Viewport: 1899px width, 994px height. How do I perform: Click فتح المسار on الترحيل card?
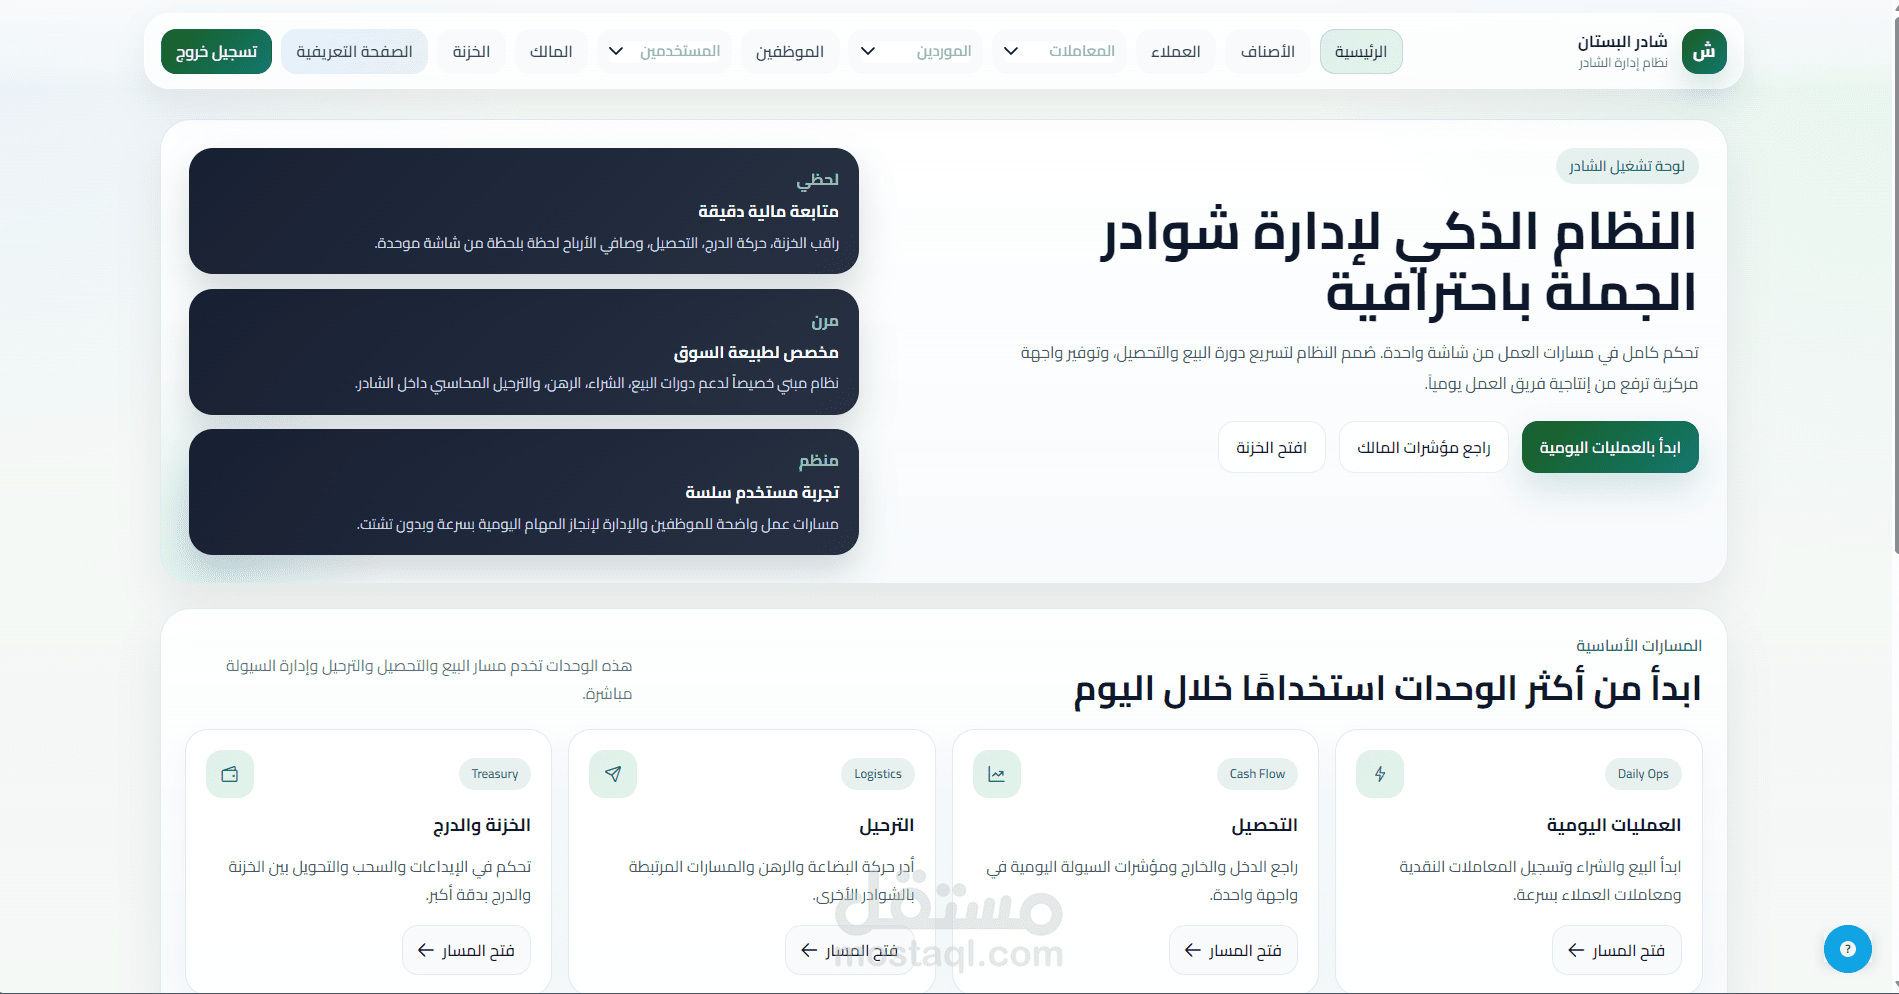pyautogui.click(x=850, y=950)
